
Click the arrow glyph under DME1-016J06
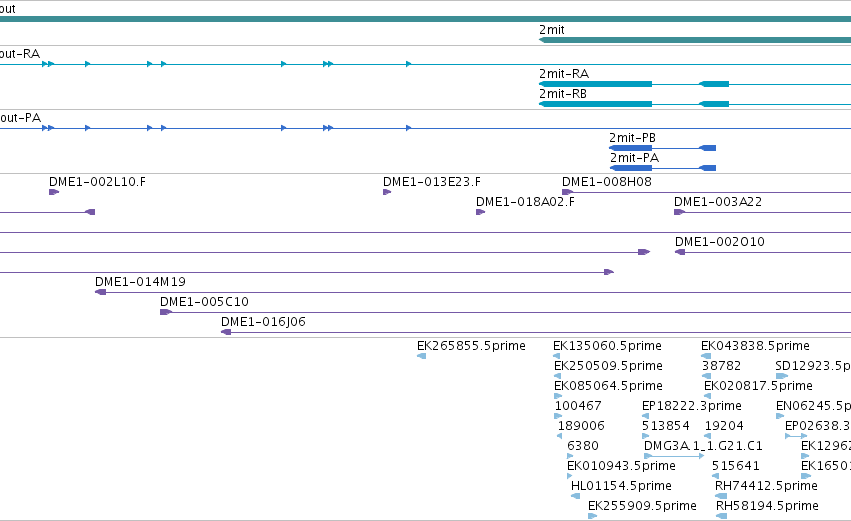coord(226,332)
